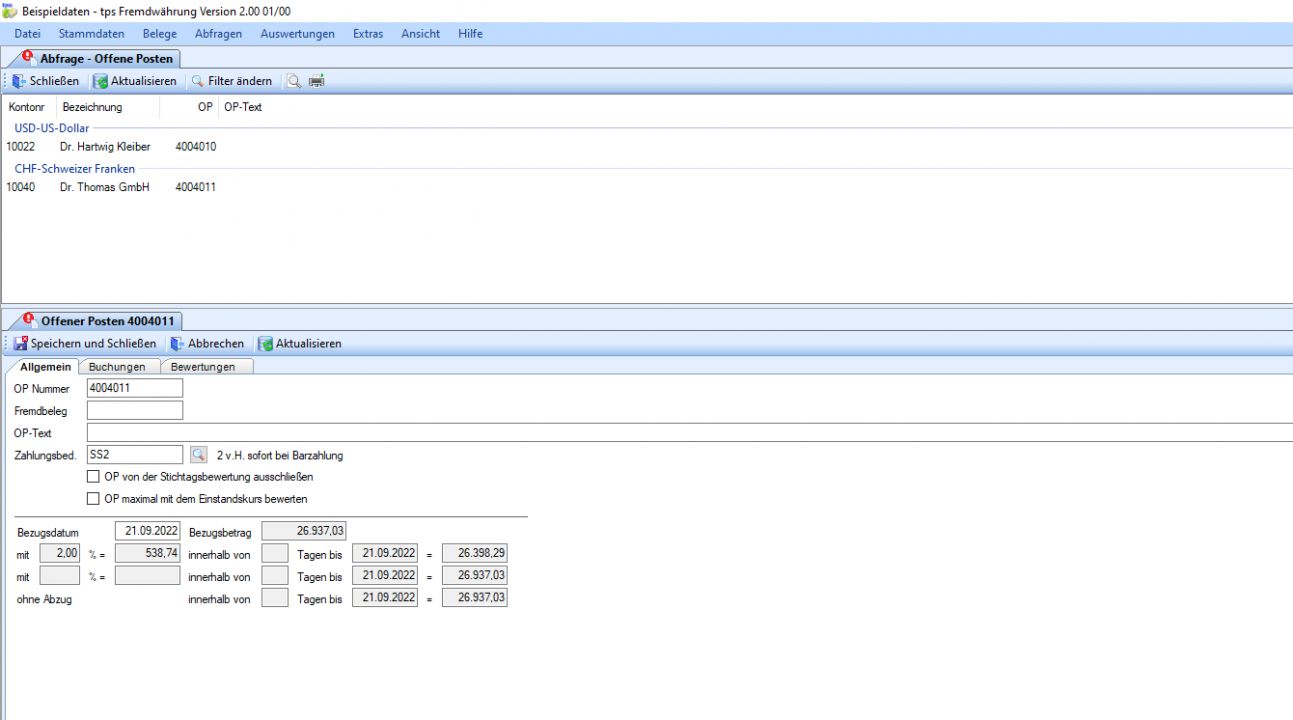The height and width of the screenshot is (720, 1293).
Task: Click the Bezugsdatum date field
Action: coord(147,531)
